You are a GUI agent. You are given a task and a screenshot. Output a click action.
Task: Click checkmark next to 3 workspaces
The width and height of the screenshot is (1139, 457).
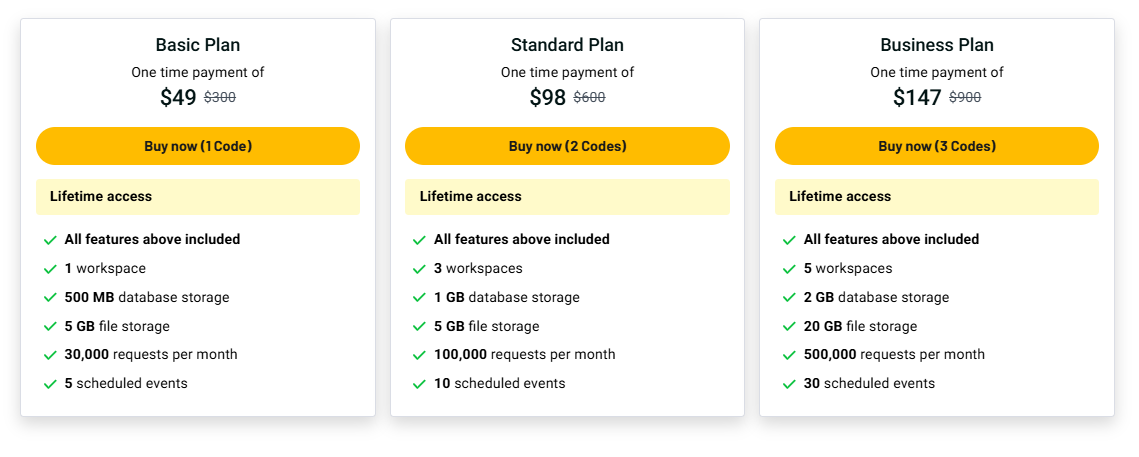click(420, 269)
